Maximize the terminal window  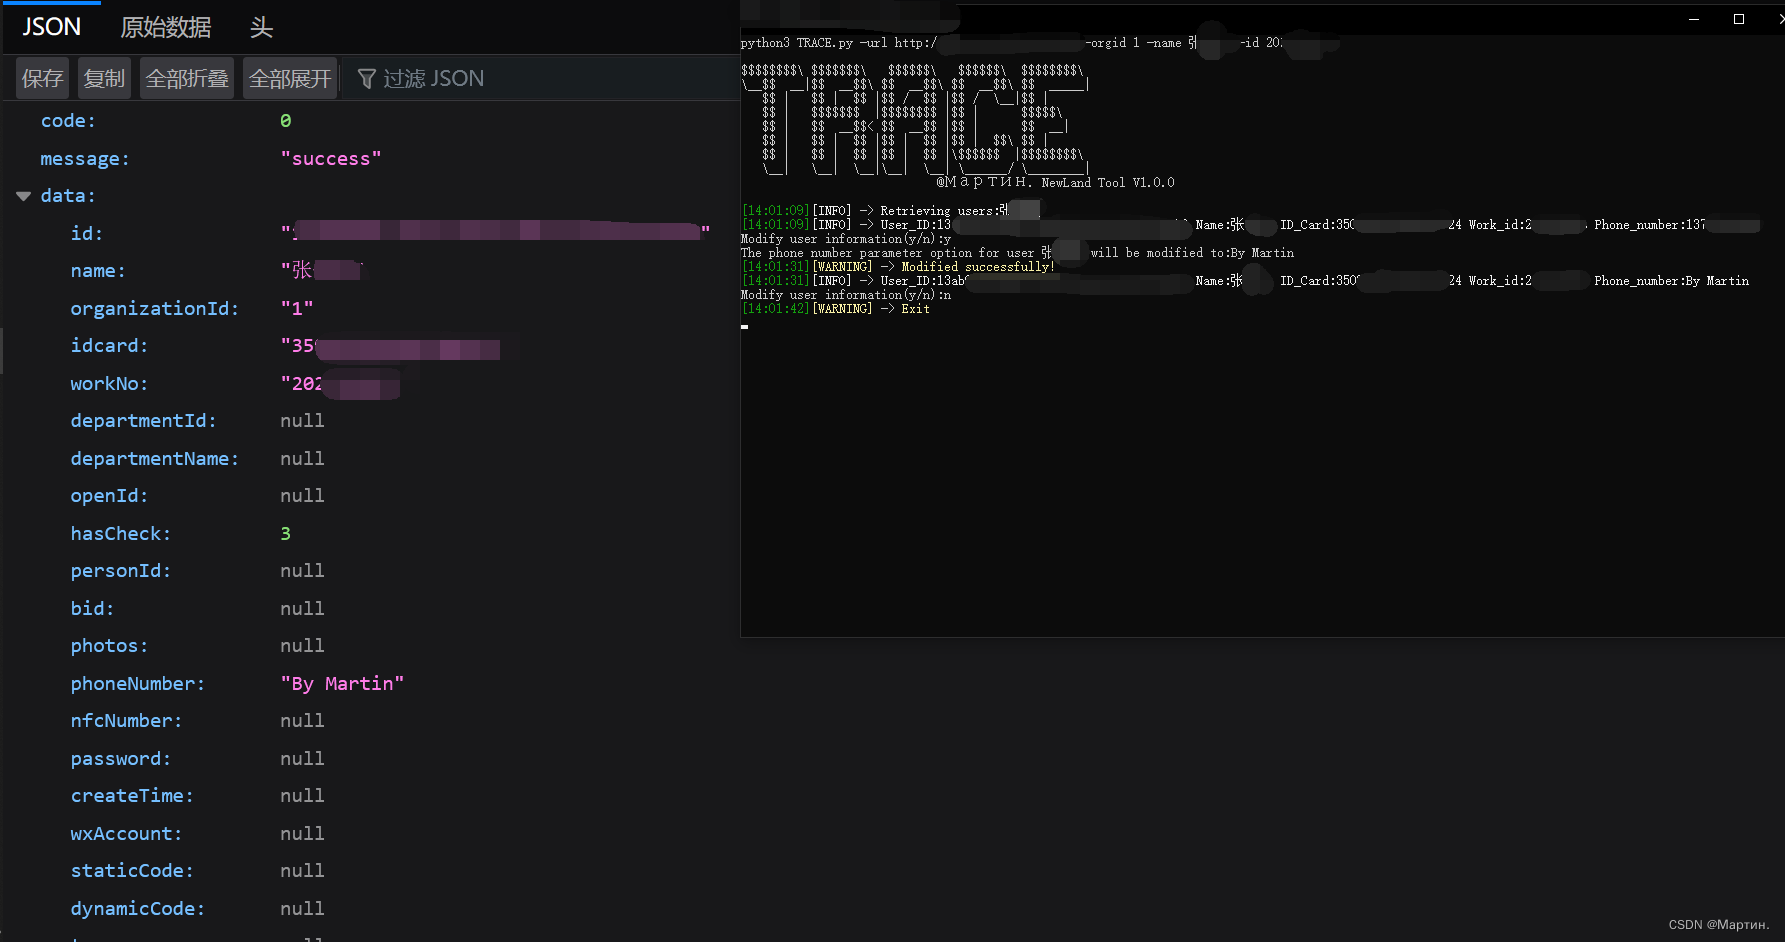[1739, 19]
